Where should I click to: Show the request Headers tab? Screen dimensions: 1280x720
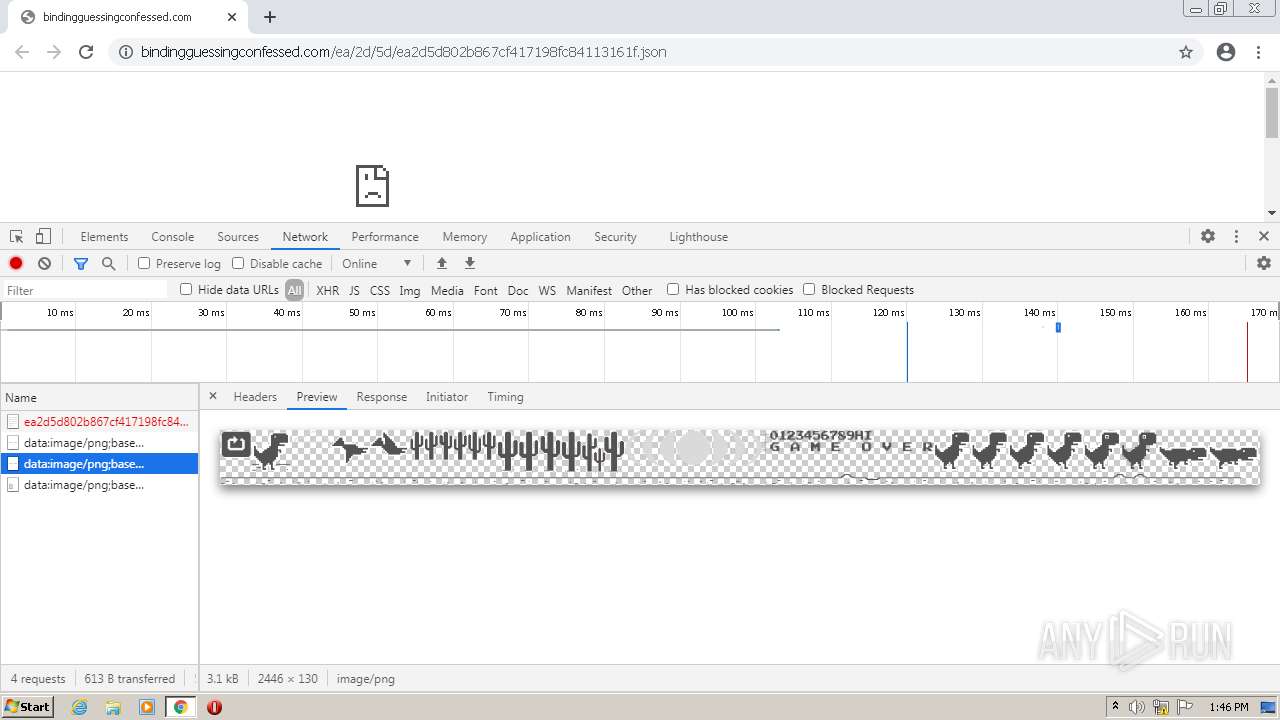[x=255, y=397]
